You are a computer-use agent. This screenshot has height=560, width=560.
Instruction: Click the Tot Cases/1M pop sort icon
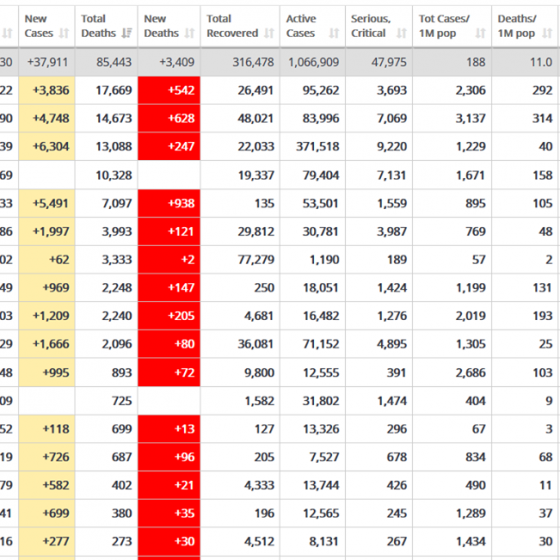(480, 33)
